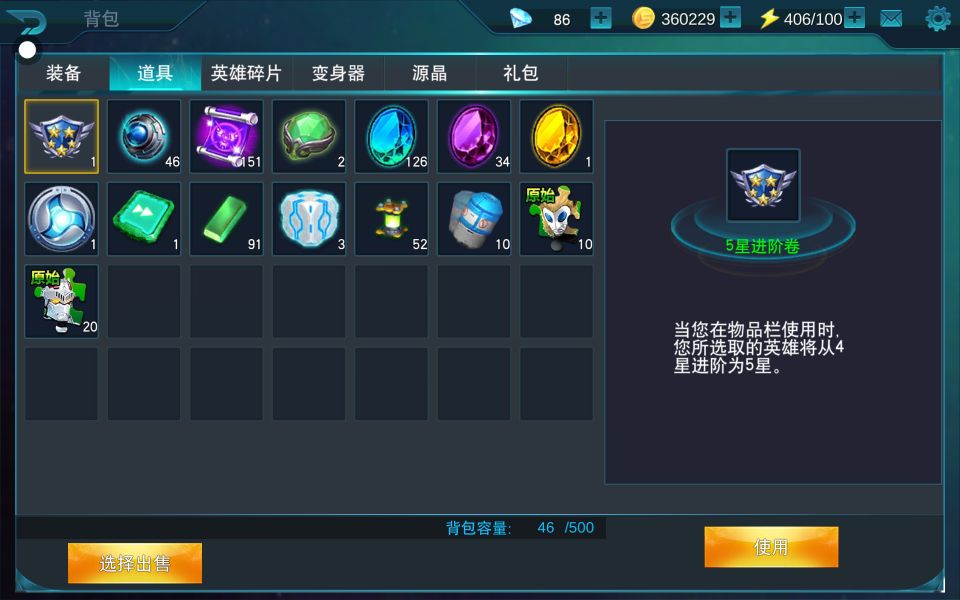Viewport: 960px width, 600px height.
Task: Add gold coins with plus button
Action: [x=730, y=17]
